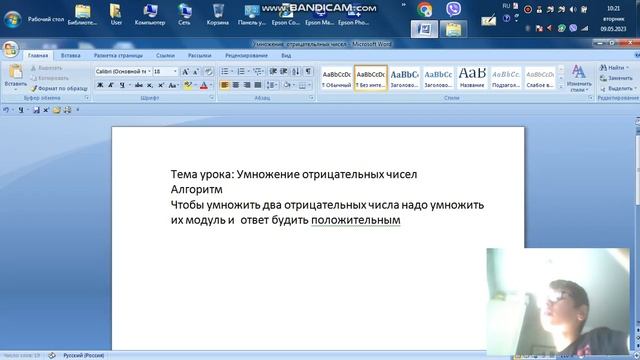Apply the Название style

(472, 78)
